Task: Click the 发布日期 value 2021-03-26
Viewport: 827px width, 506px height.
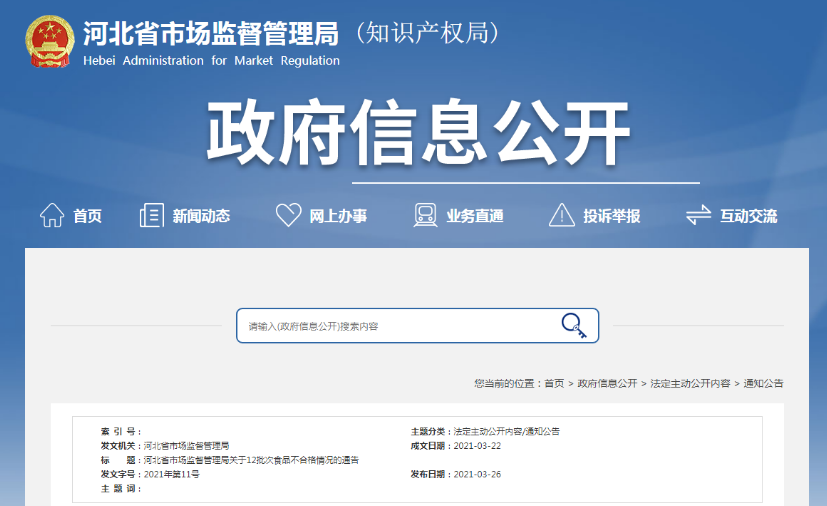Action: 477,474
